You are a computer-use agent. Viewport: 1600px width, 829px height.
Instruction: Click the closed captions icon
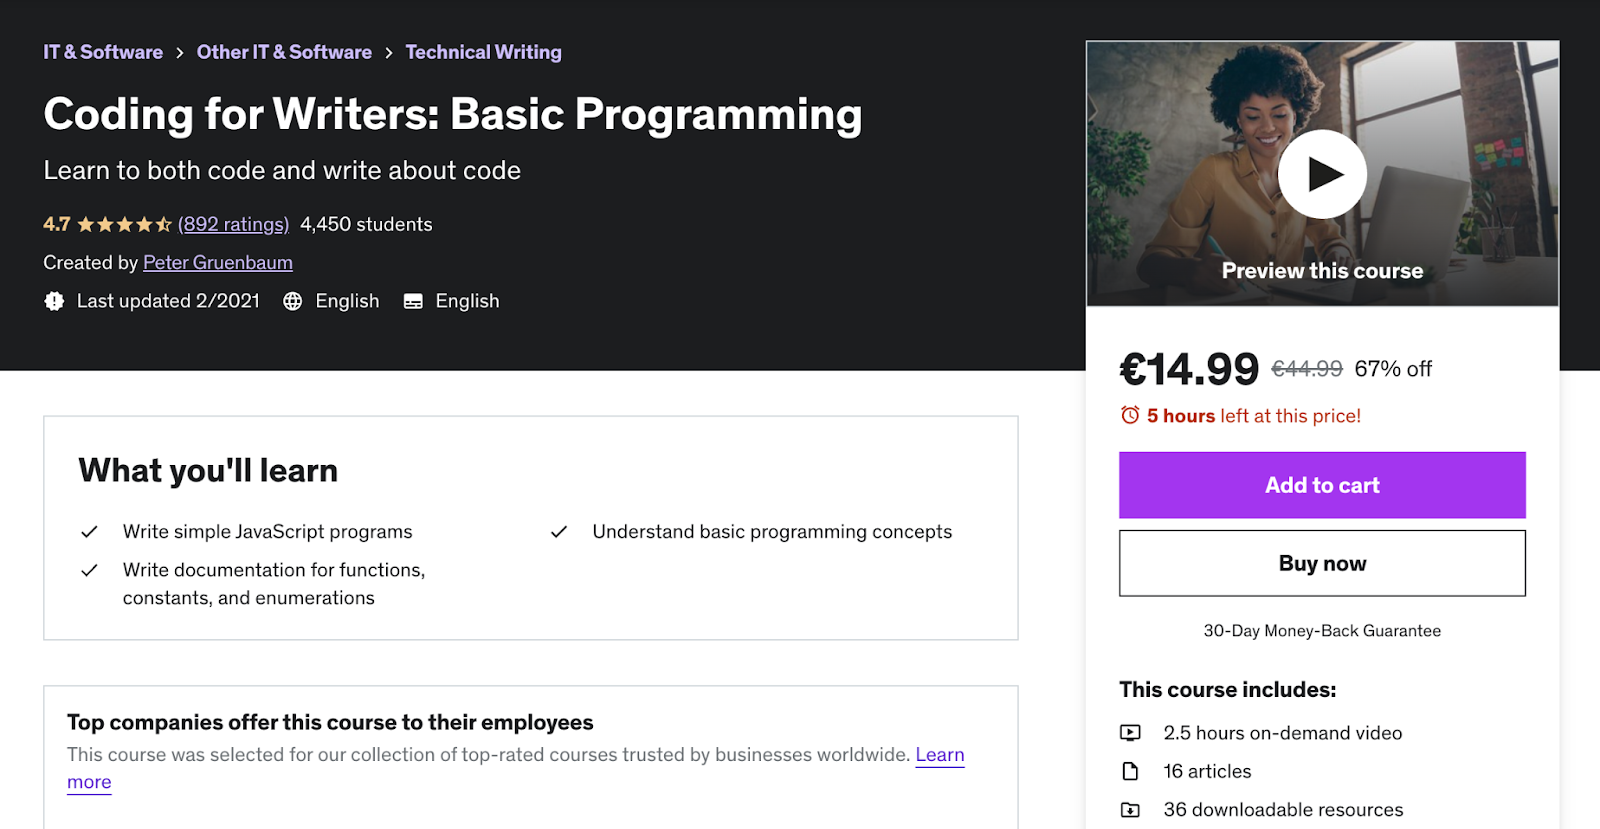pos(413,301)
